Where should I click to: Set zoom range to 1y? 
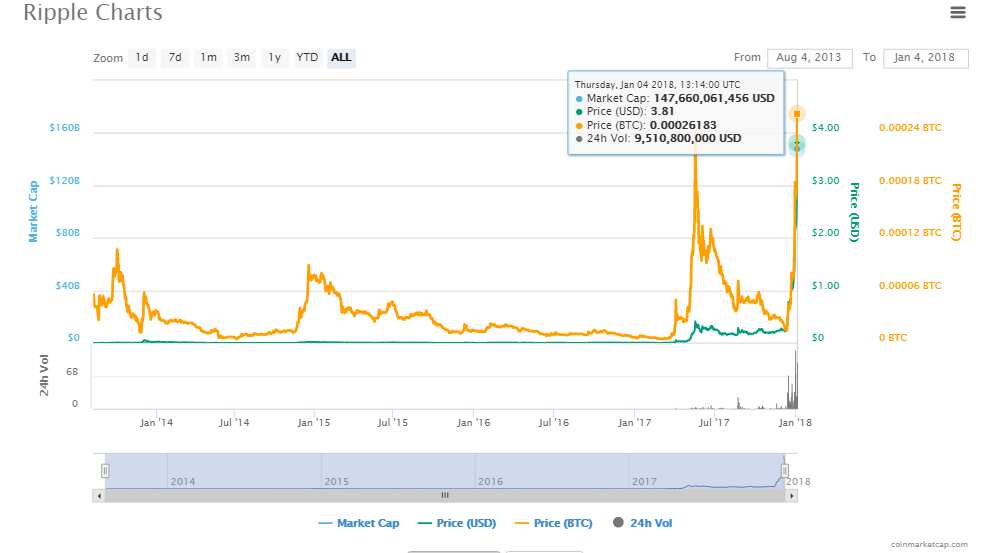274,58
